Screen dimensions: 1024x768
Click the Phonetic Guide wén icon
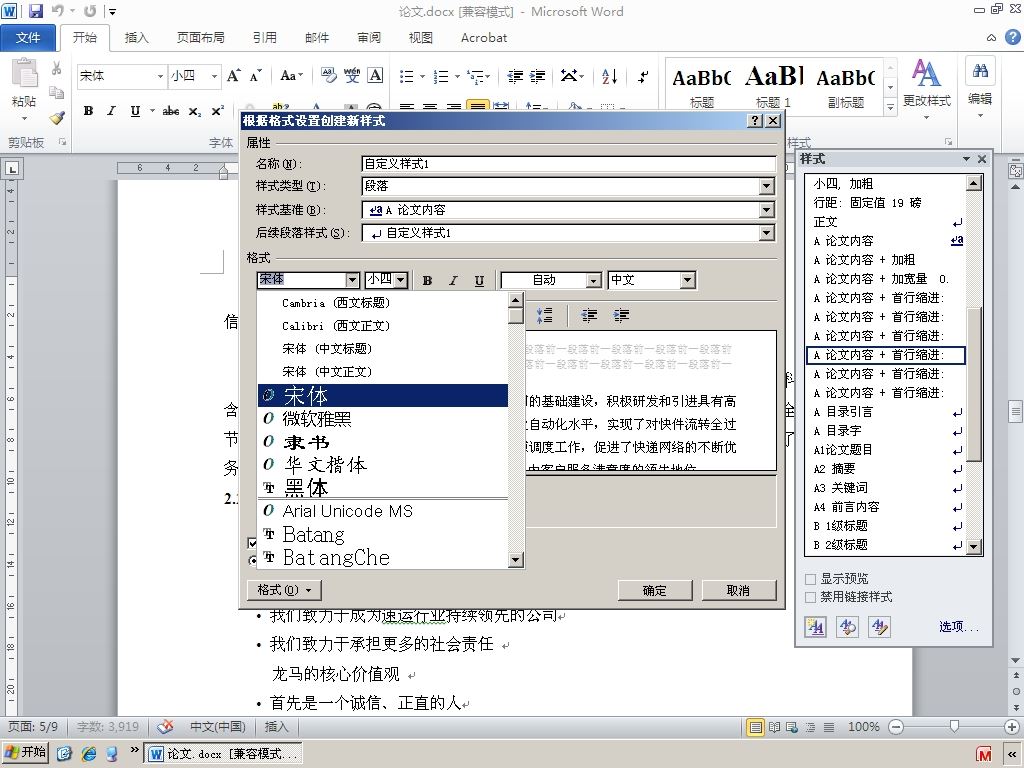tap(352, 76)
